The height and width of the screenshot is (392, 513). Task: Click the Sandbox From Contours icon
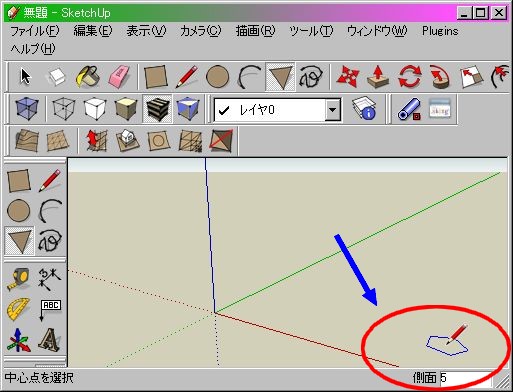click(x=27, y=140)
